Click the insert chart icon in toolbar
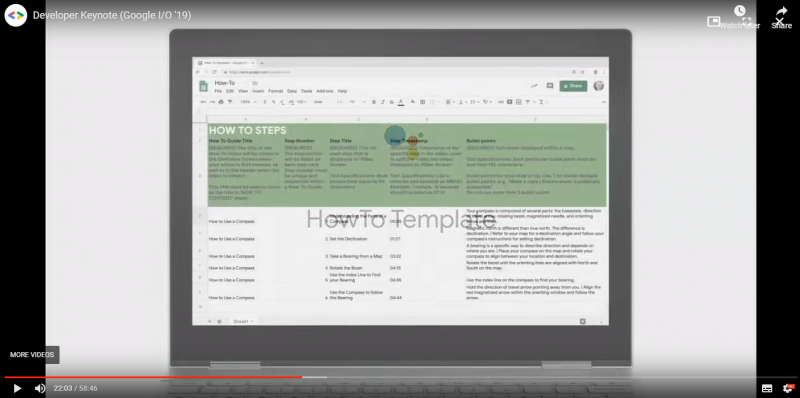The width and height of the screenshot is (800, 398). 518,102
